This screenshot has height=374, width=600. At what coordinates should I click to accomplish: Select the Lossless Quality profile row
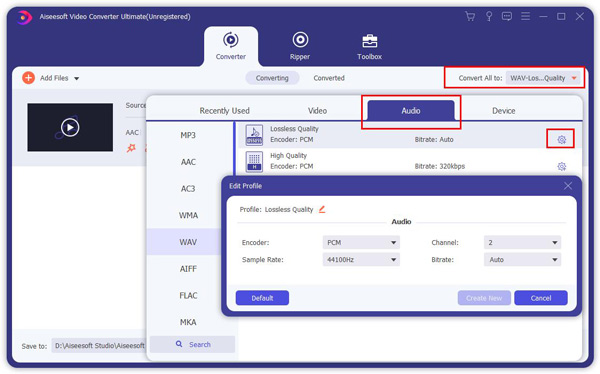click(x=409, y=135)
